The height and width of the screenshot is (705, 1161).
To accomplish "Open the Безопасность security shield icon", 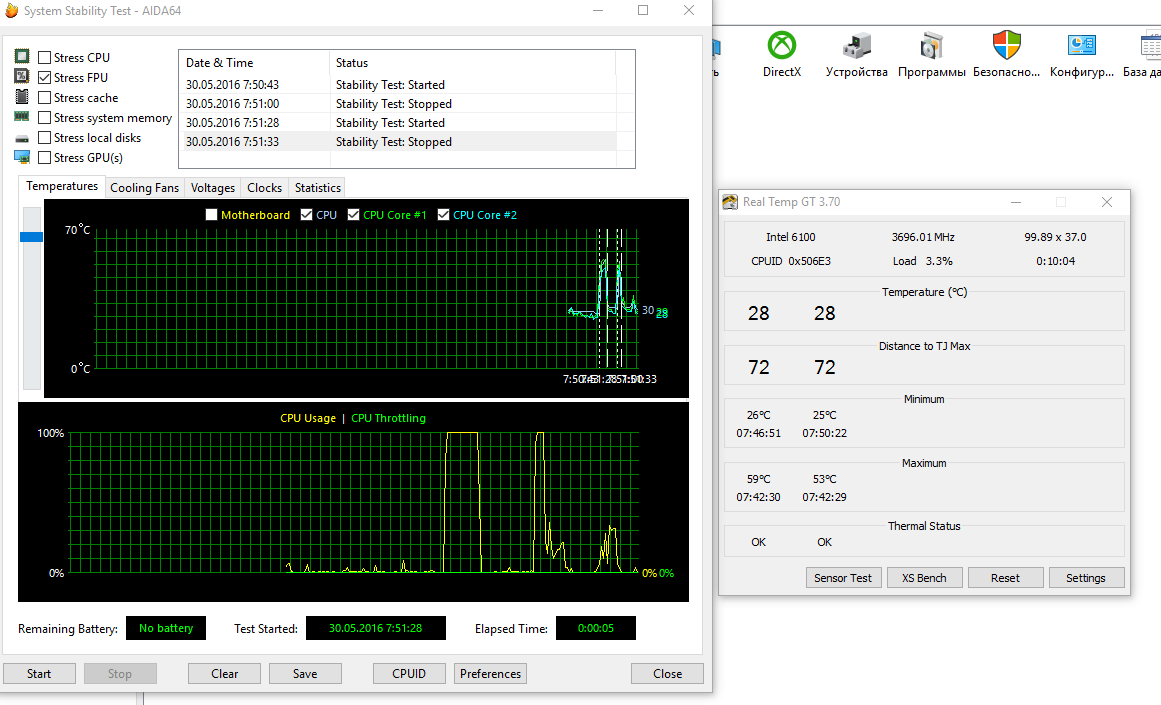I will point(1007,45).
